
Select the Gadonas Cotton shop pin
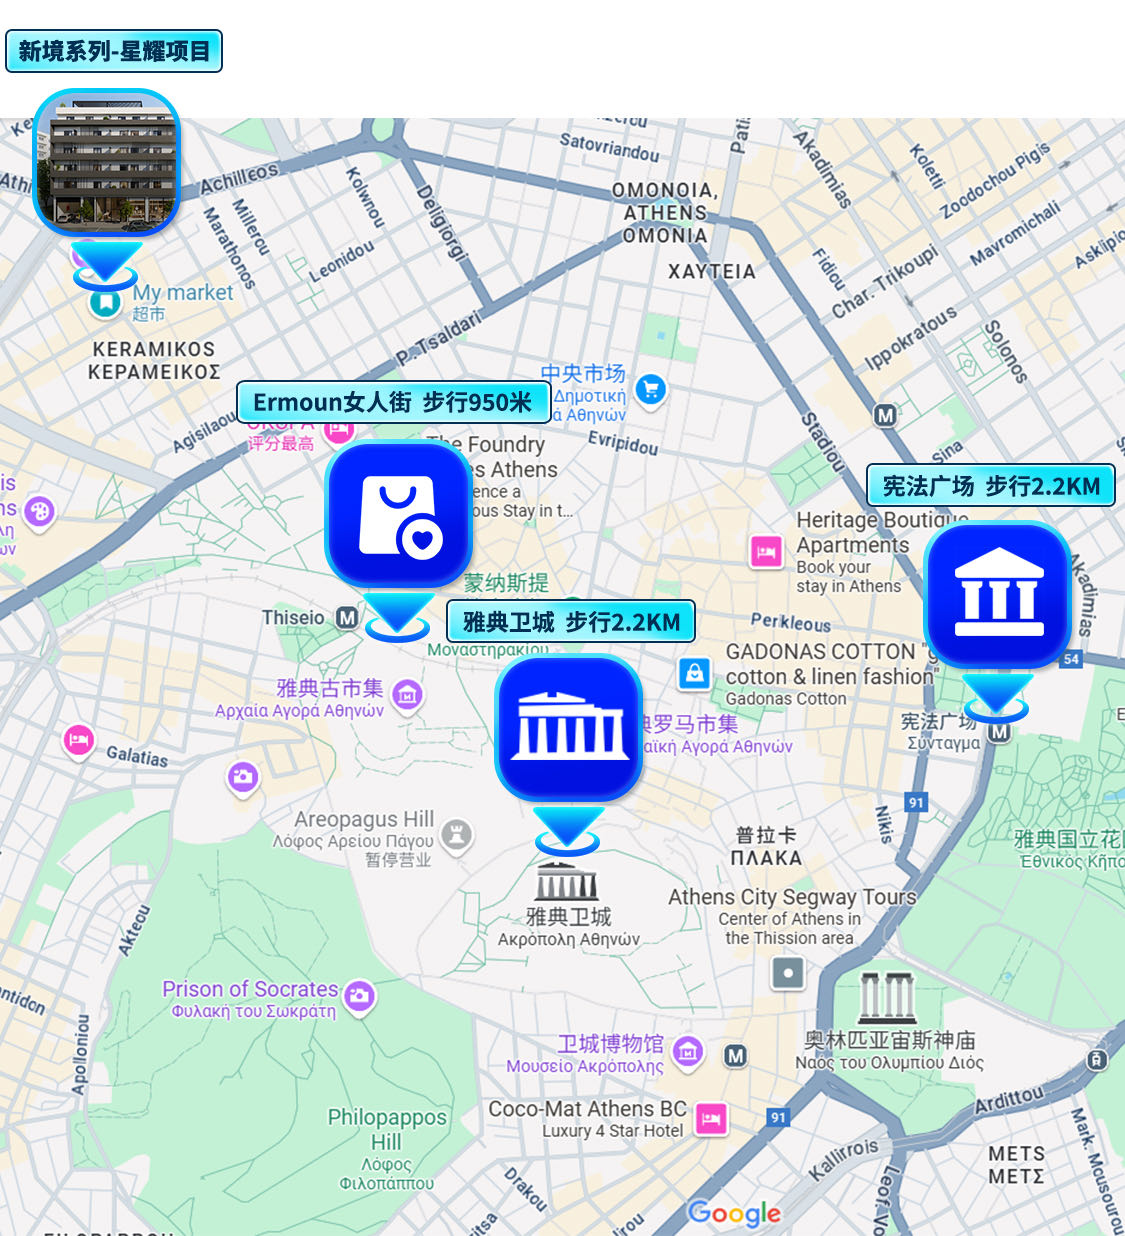pos(693,673)
